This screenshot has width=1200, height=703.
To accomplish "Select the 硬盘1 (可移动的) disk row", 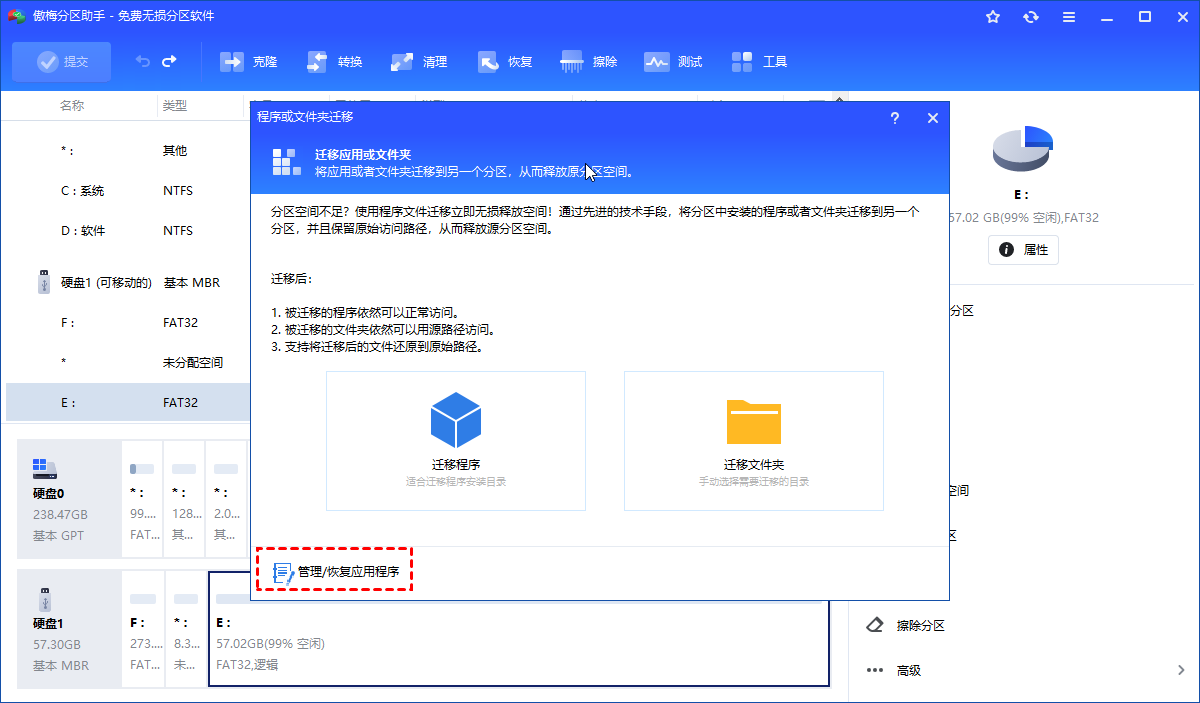I will (x=126, y=283).
